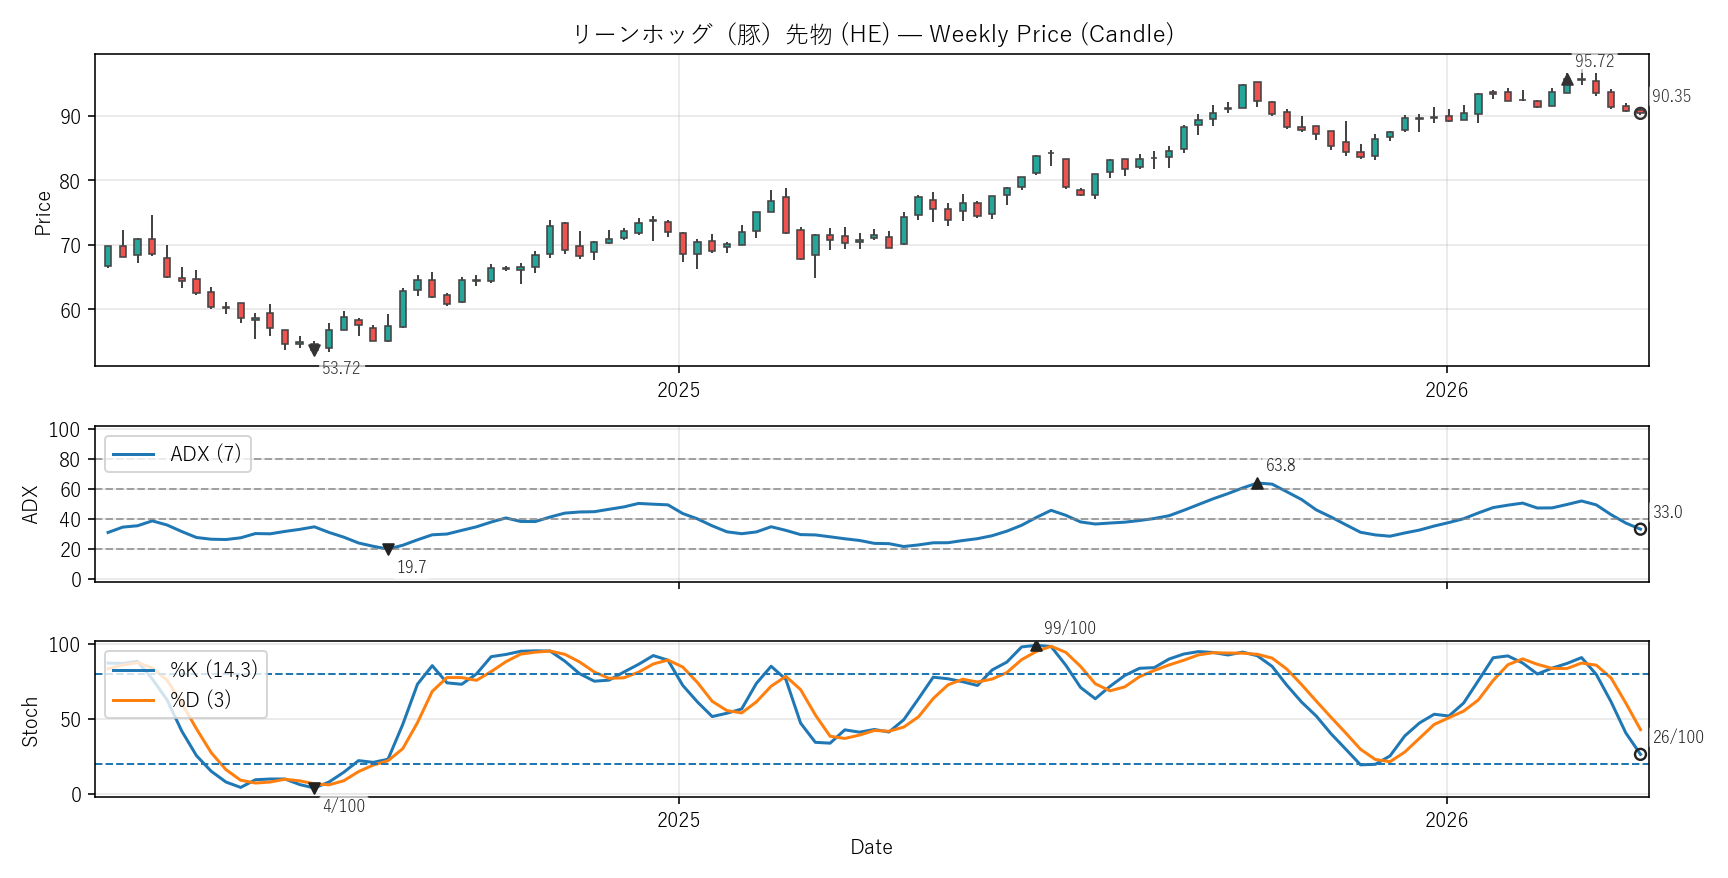Click the ADX low triangle marker at 19.7
This screenshot has height=878, width=1728.
coord(388,549)
